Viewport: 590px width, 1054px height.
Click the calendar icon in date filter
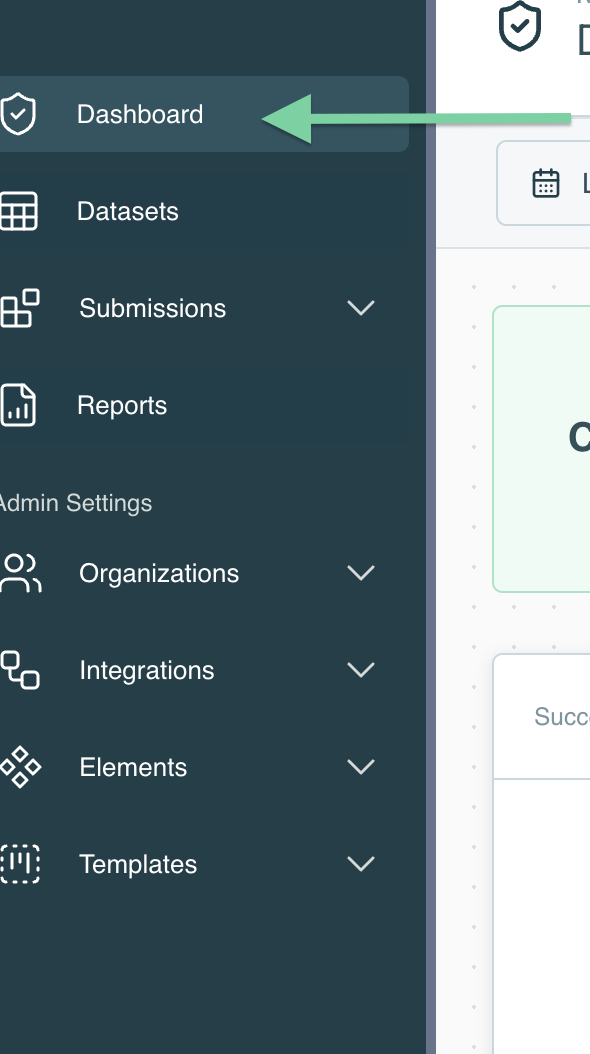coord(546,183)
